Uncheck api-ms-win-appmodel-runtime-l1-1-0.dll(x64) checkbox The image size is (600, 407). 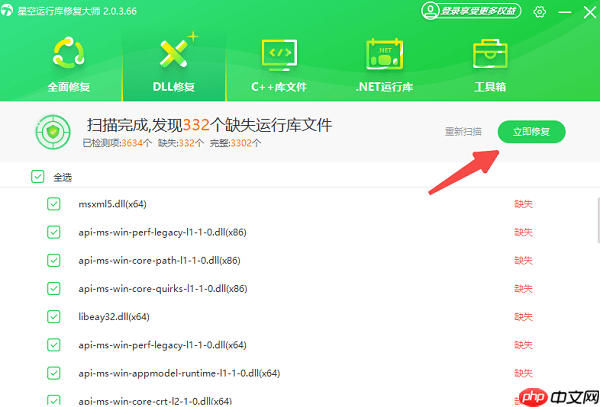pyautogui.click(x=54, y=373)
